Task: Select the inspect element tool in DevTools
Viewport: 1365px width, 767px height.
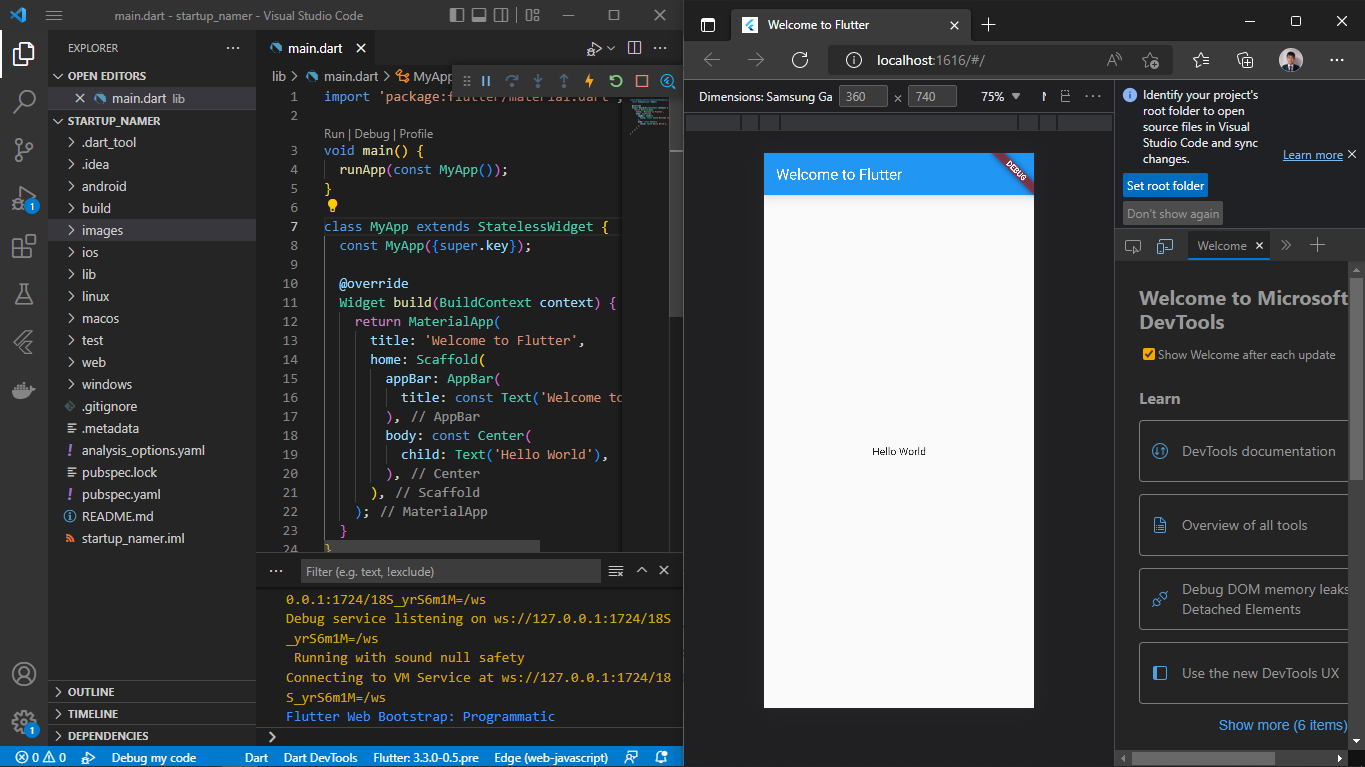Action: click(1133, 245)
